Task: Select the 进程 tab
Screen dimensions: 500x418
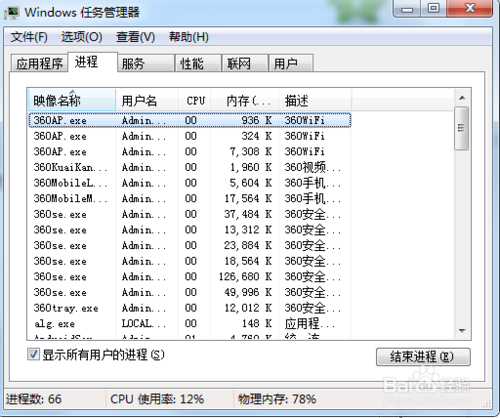Action: coord(93,62)
